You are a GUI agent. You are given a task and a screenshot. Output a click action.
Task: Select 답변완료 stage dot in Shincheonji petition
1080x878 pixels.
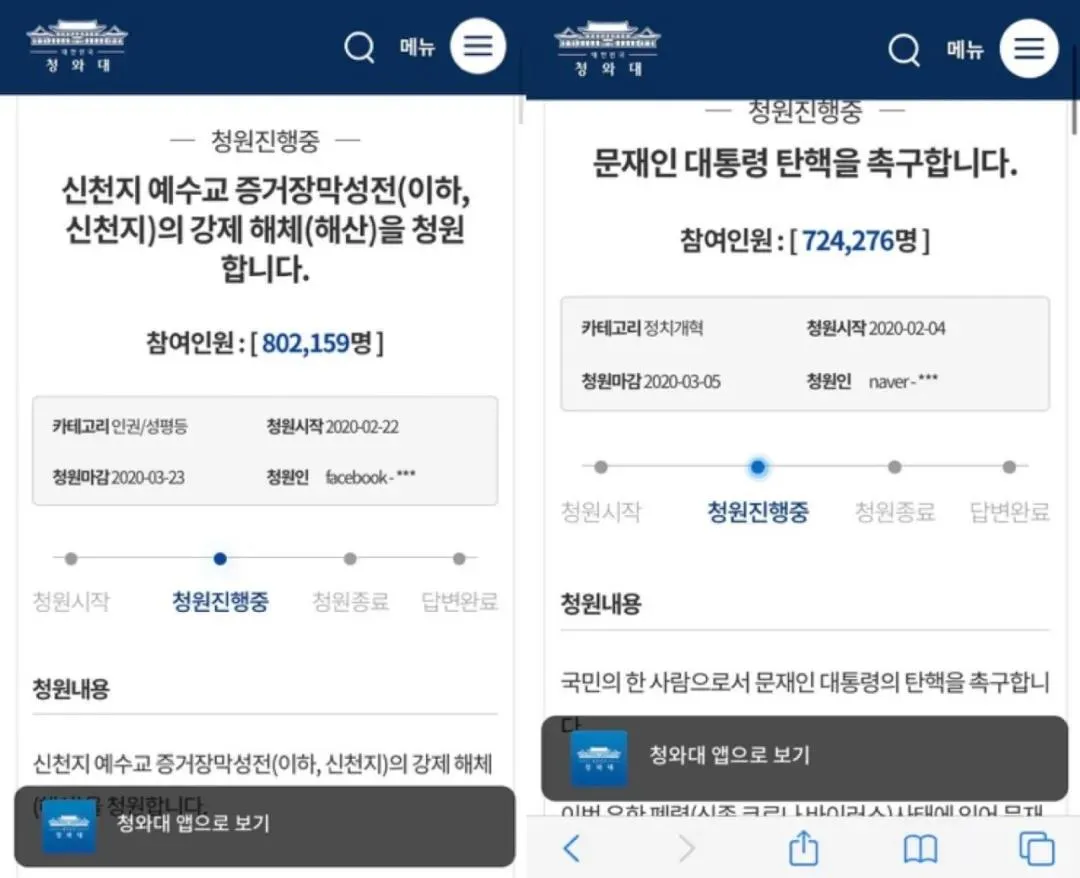click(459, 558)
